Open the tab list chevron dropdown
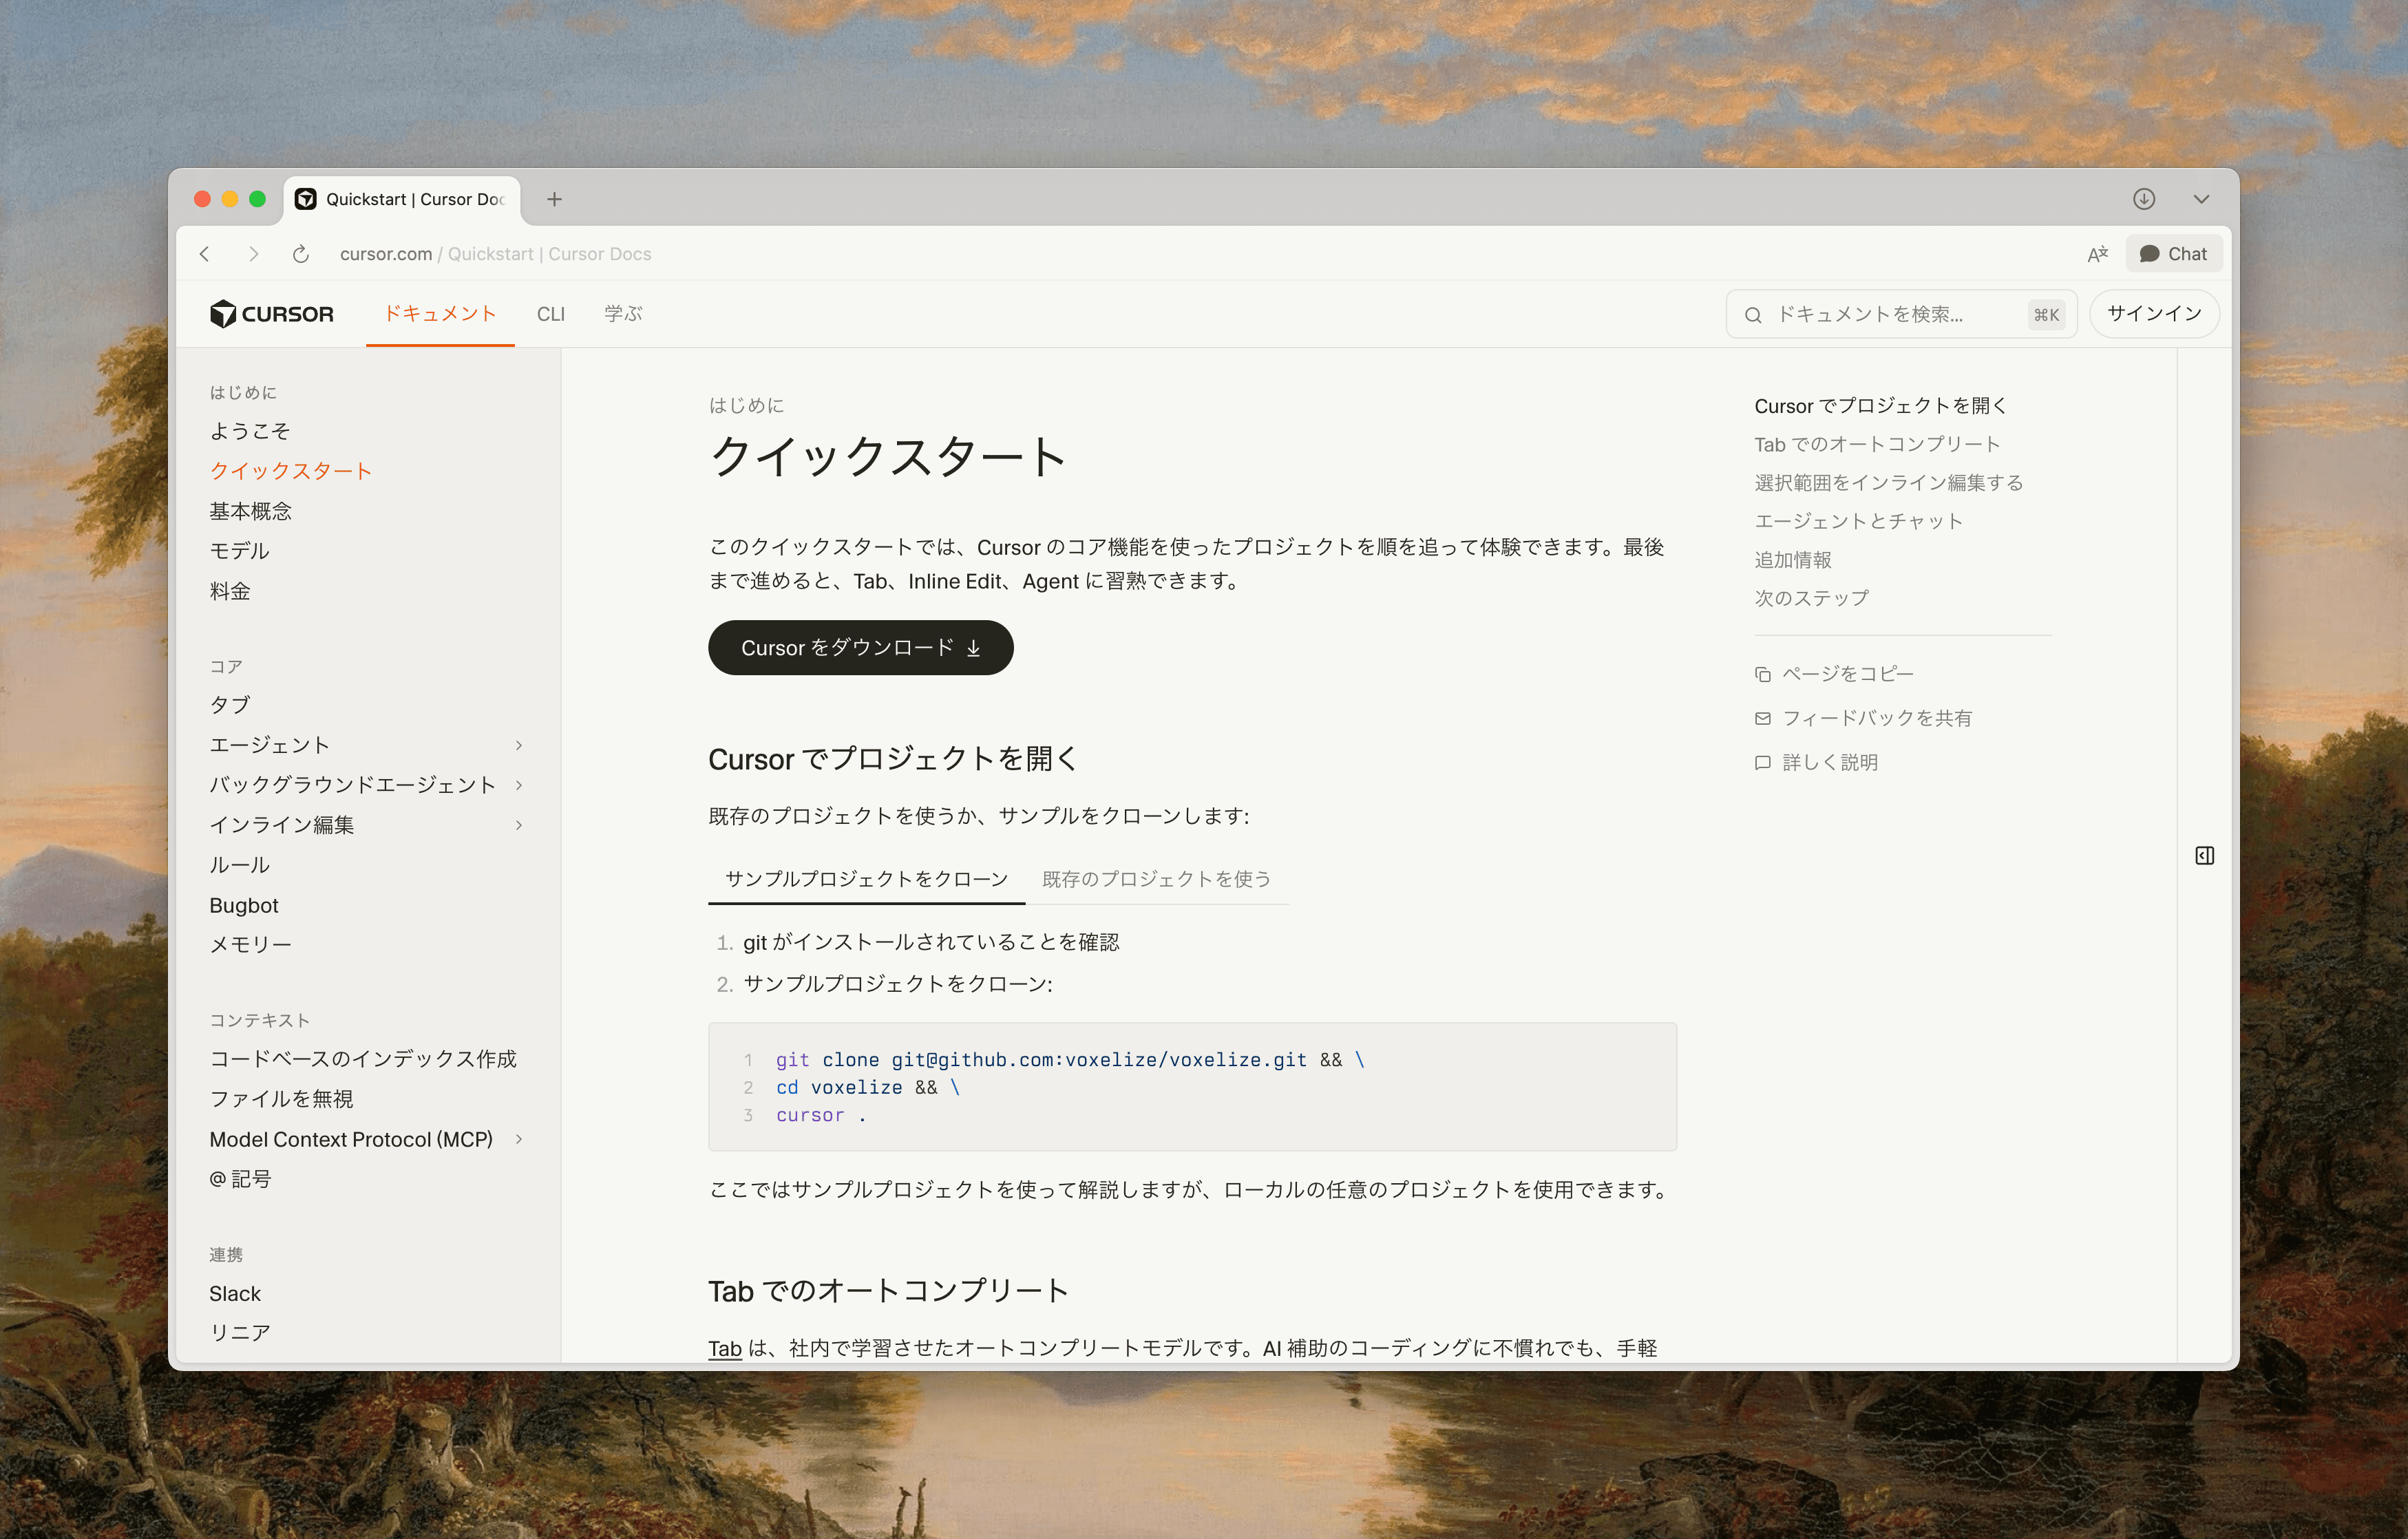Screen dimensions: 2408x1539 point(2200,199)
